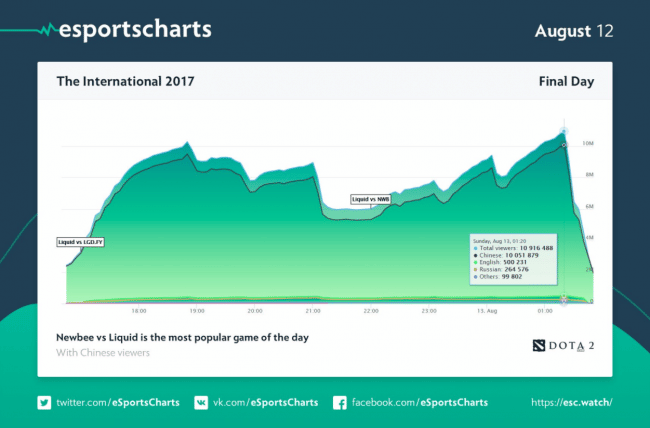Open vk.com/eSportsCharts link
The height and width of the screenshot is (428, 650).
tap(267, 402)
